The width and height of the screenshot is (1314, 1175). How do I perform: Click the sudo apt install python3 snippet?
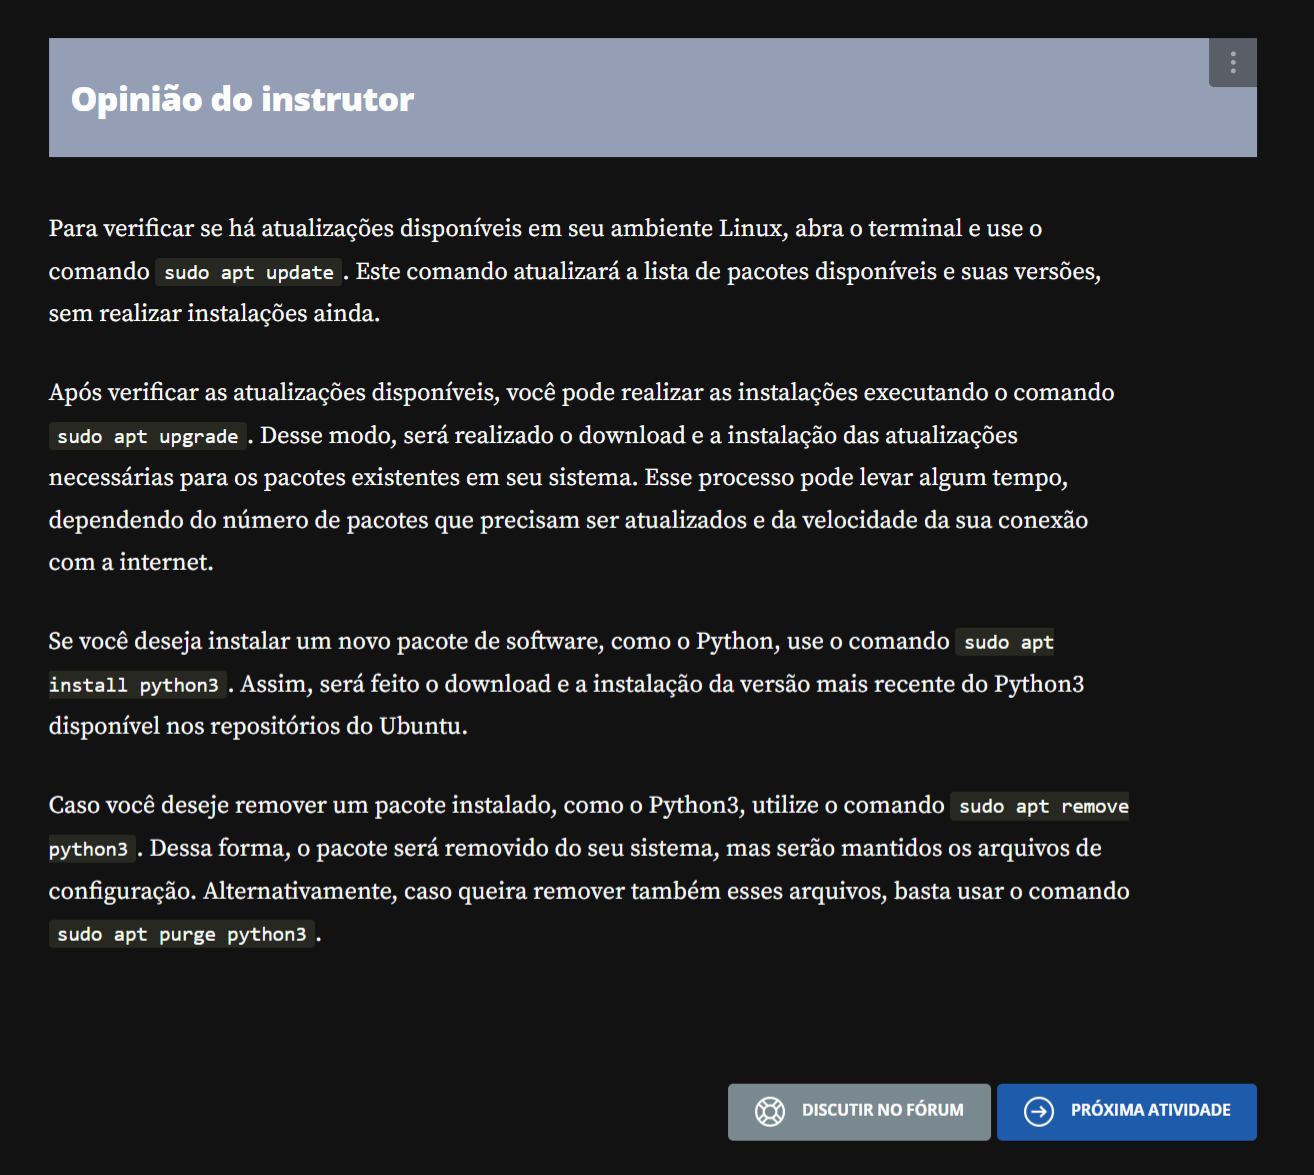(x=136, y=684)
